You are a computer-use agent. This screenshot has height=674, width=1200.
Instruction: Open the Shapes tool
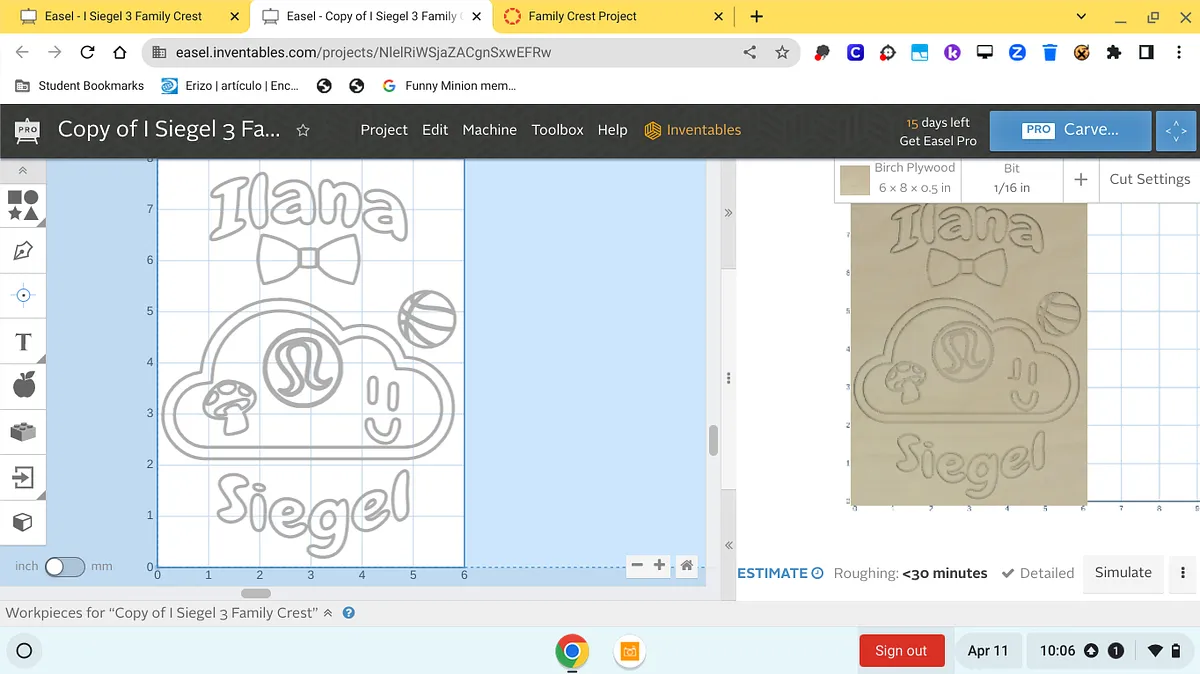tap(23, 205)
